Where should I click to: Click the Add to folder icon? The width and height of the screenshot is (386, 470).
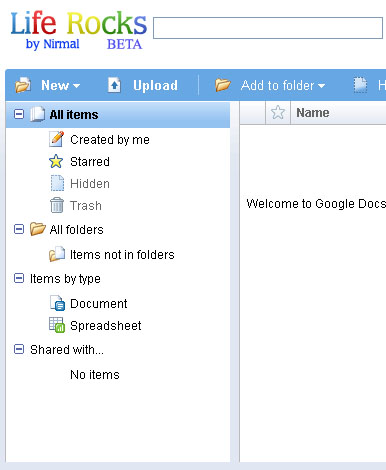(x=222, y=85)
